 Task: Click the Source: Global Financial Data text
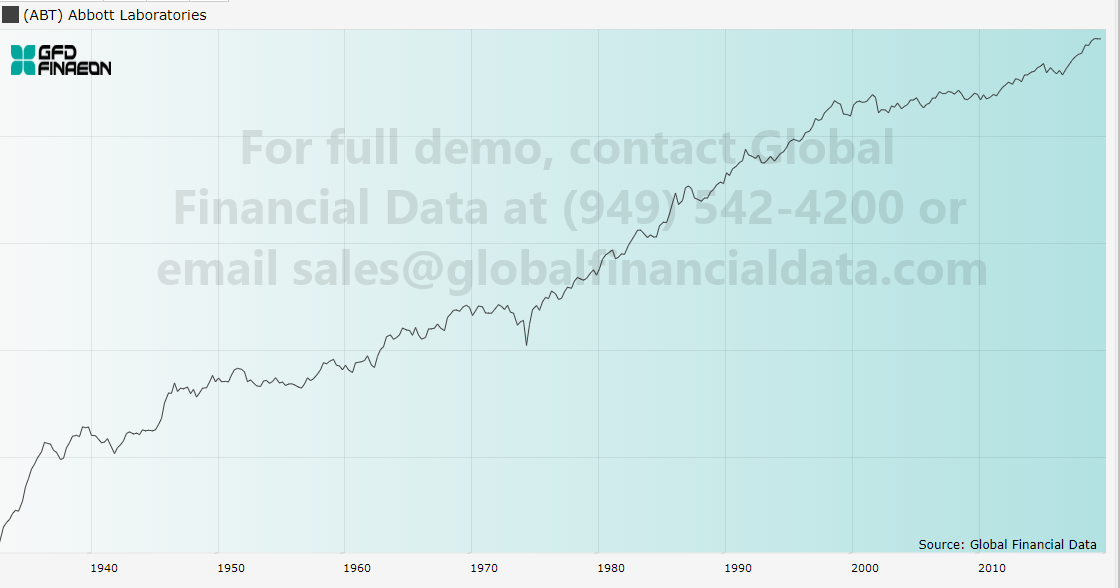pos(1007,544)
